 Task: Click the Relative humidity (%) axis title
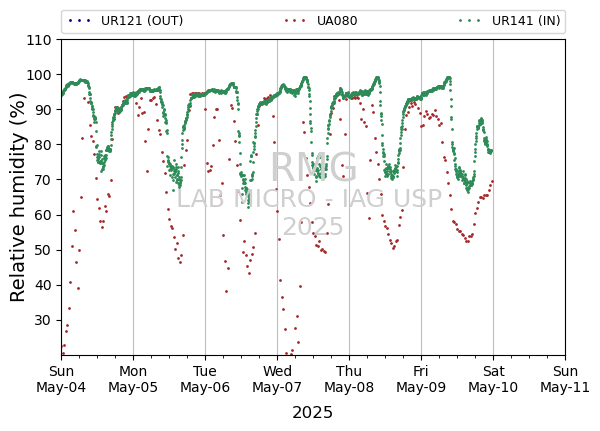coord(17,198)
